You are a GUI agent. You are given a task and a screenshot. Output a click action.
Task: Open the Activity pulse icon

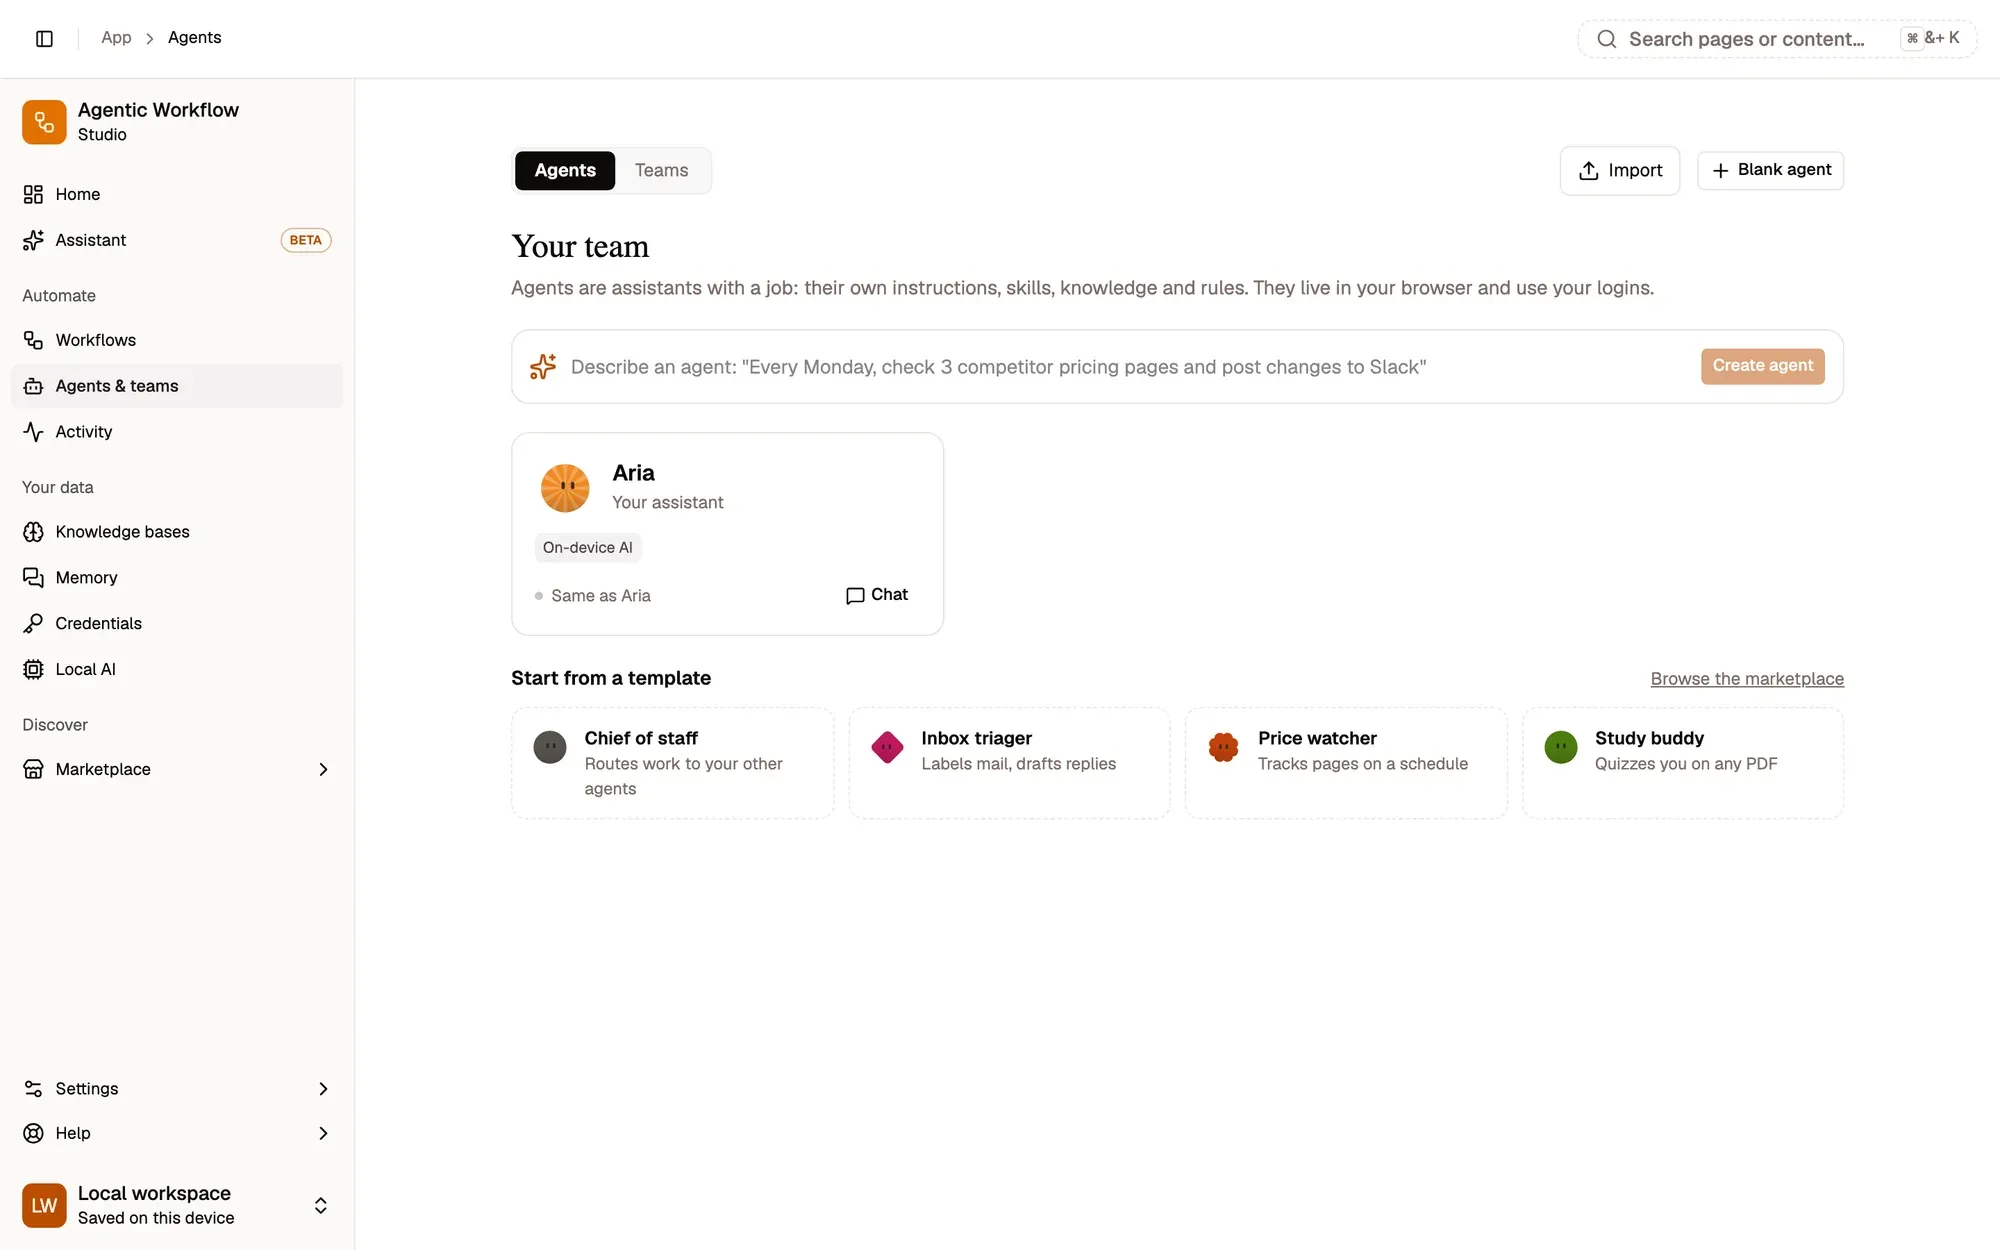click(33, 432)
